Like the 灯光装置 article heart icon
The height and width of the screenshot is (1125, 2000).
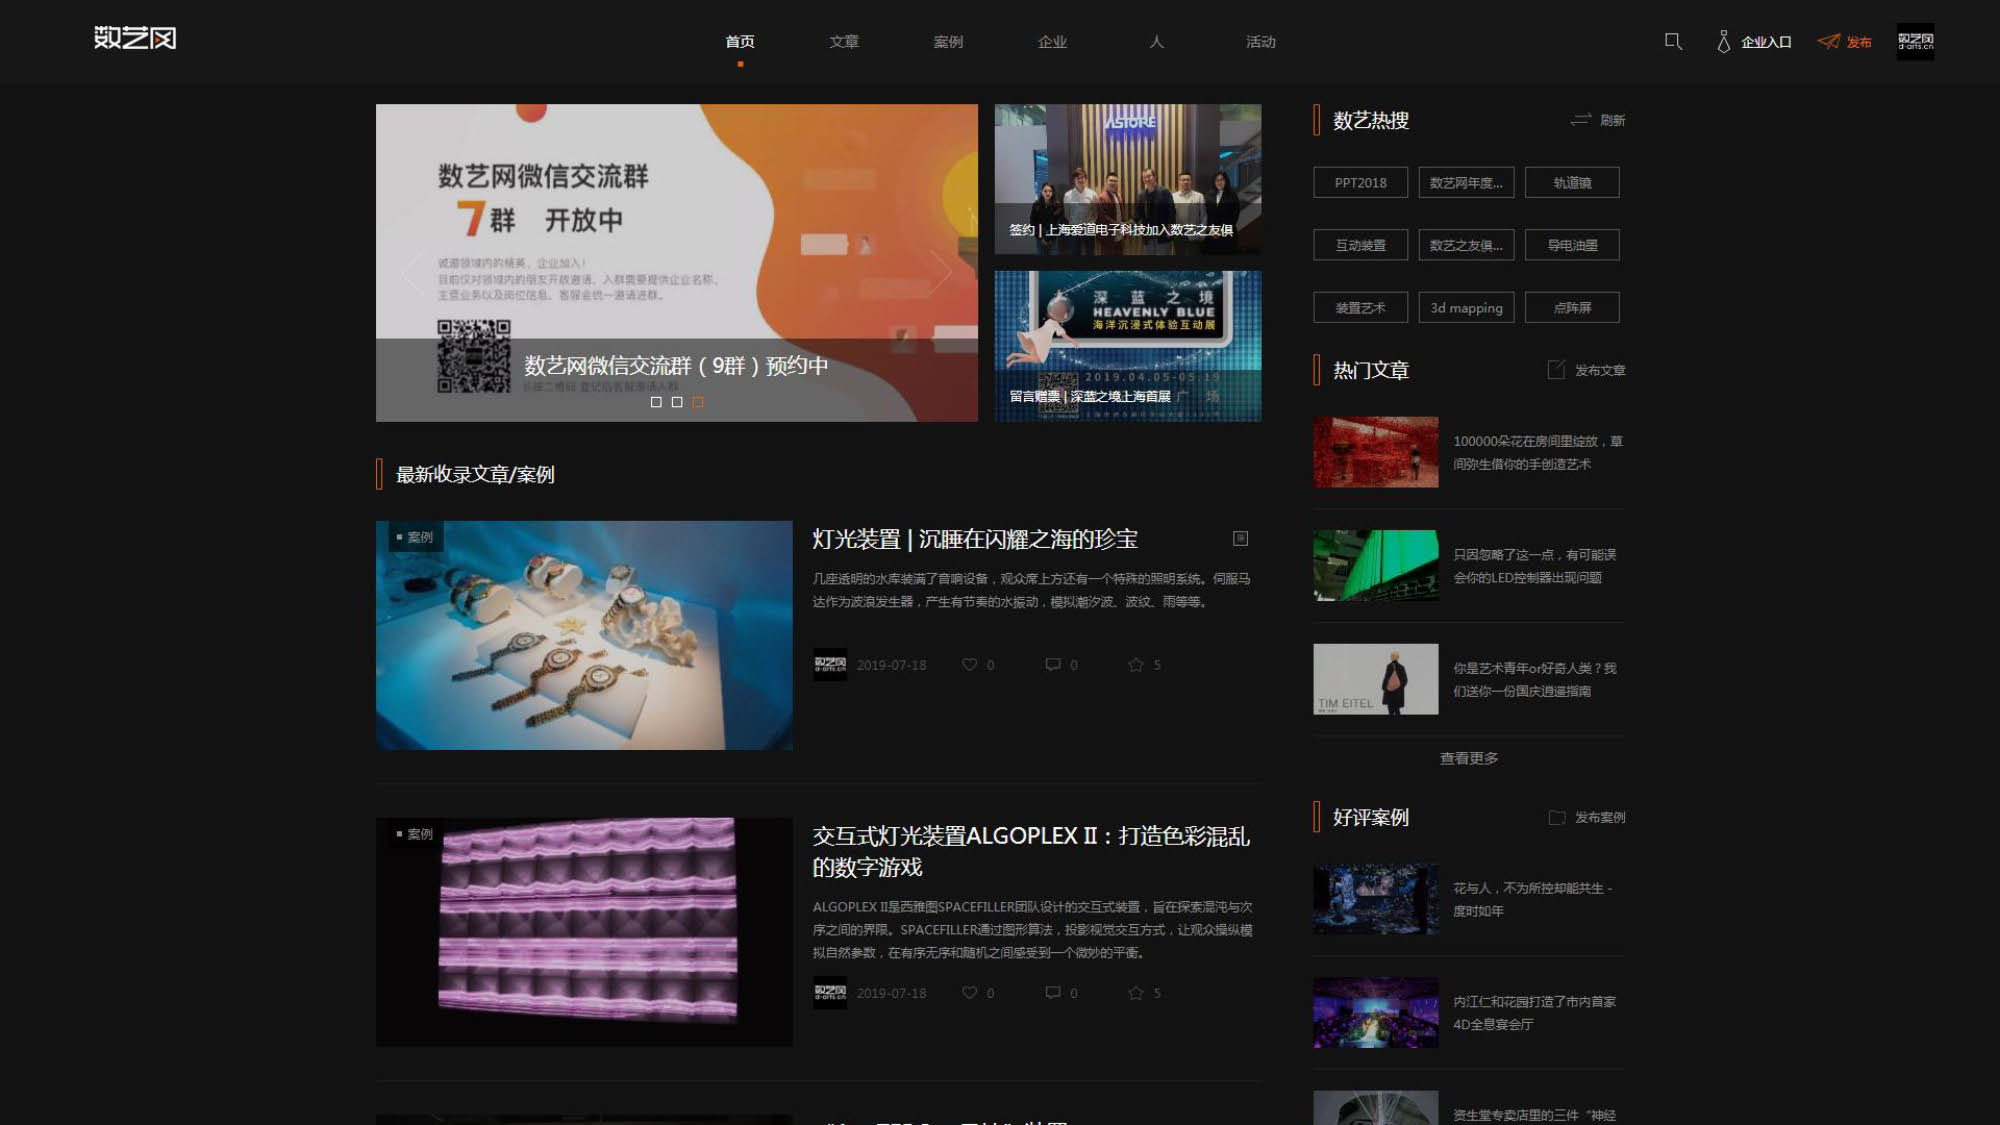(969, 664)
